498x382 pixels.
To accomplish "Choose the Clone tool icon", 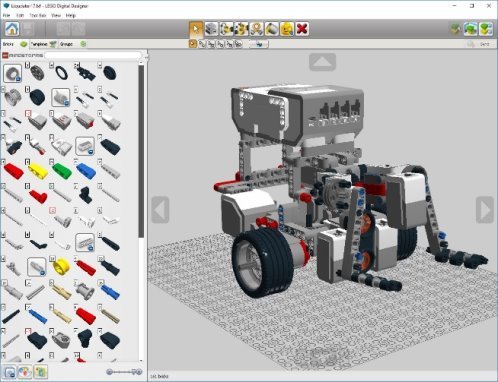I will 211,29.
